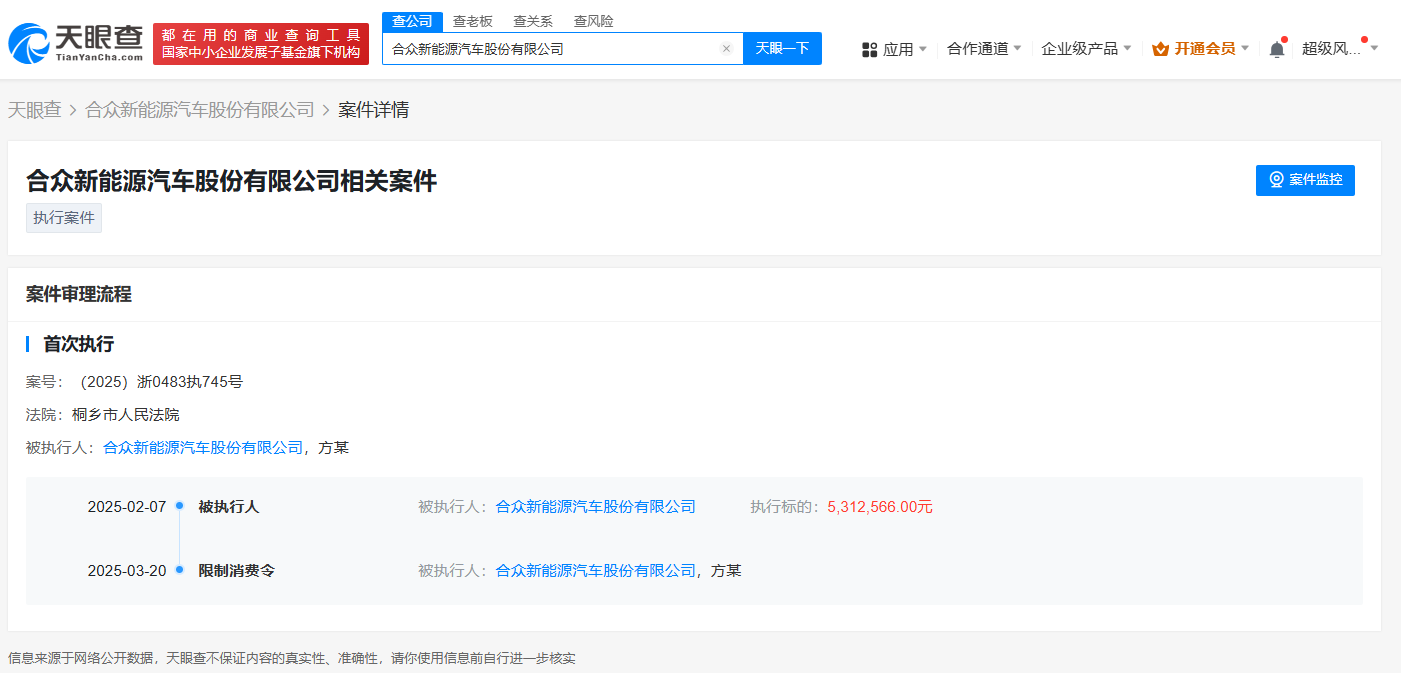Screen dimensions: 1401x673
Task: Open company link in 限制消费令 row
Action: pos(596,571)
